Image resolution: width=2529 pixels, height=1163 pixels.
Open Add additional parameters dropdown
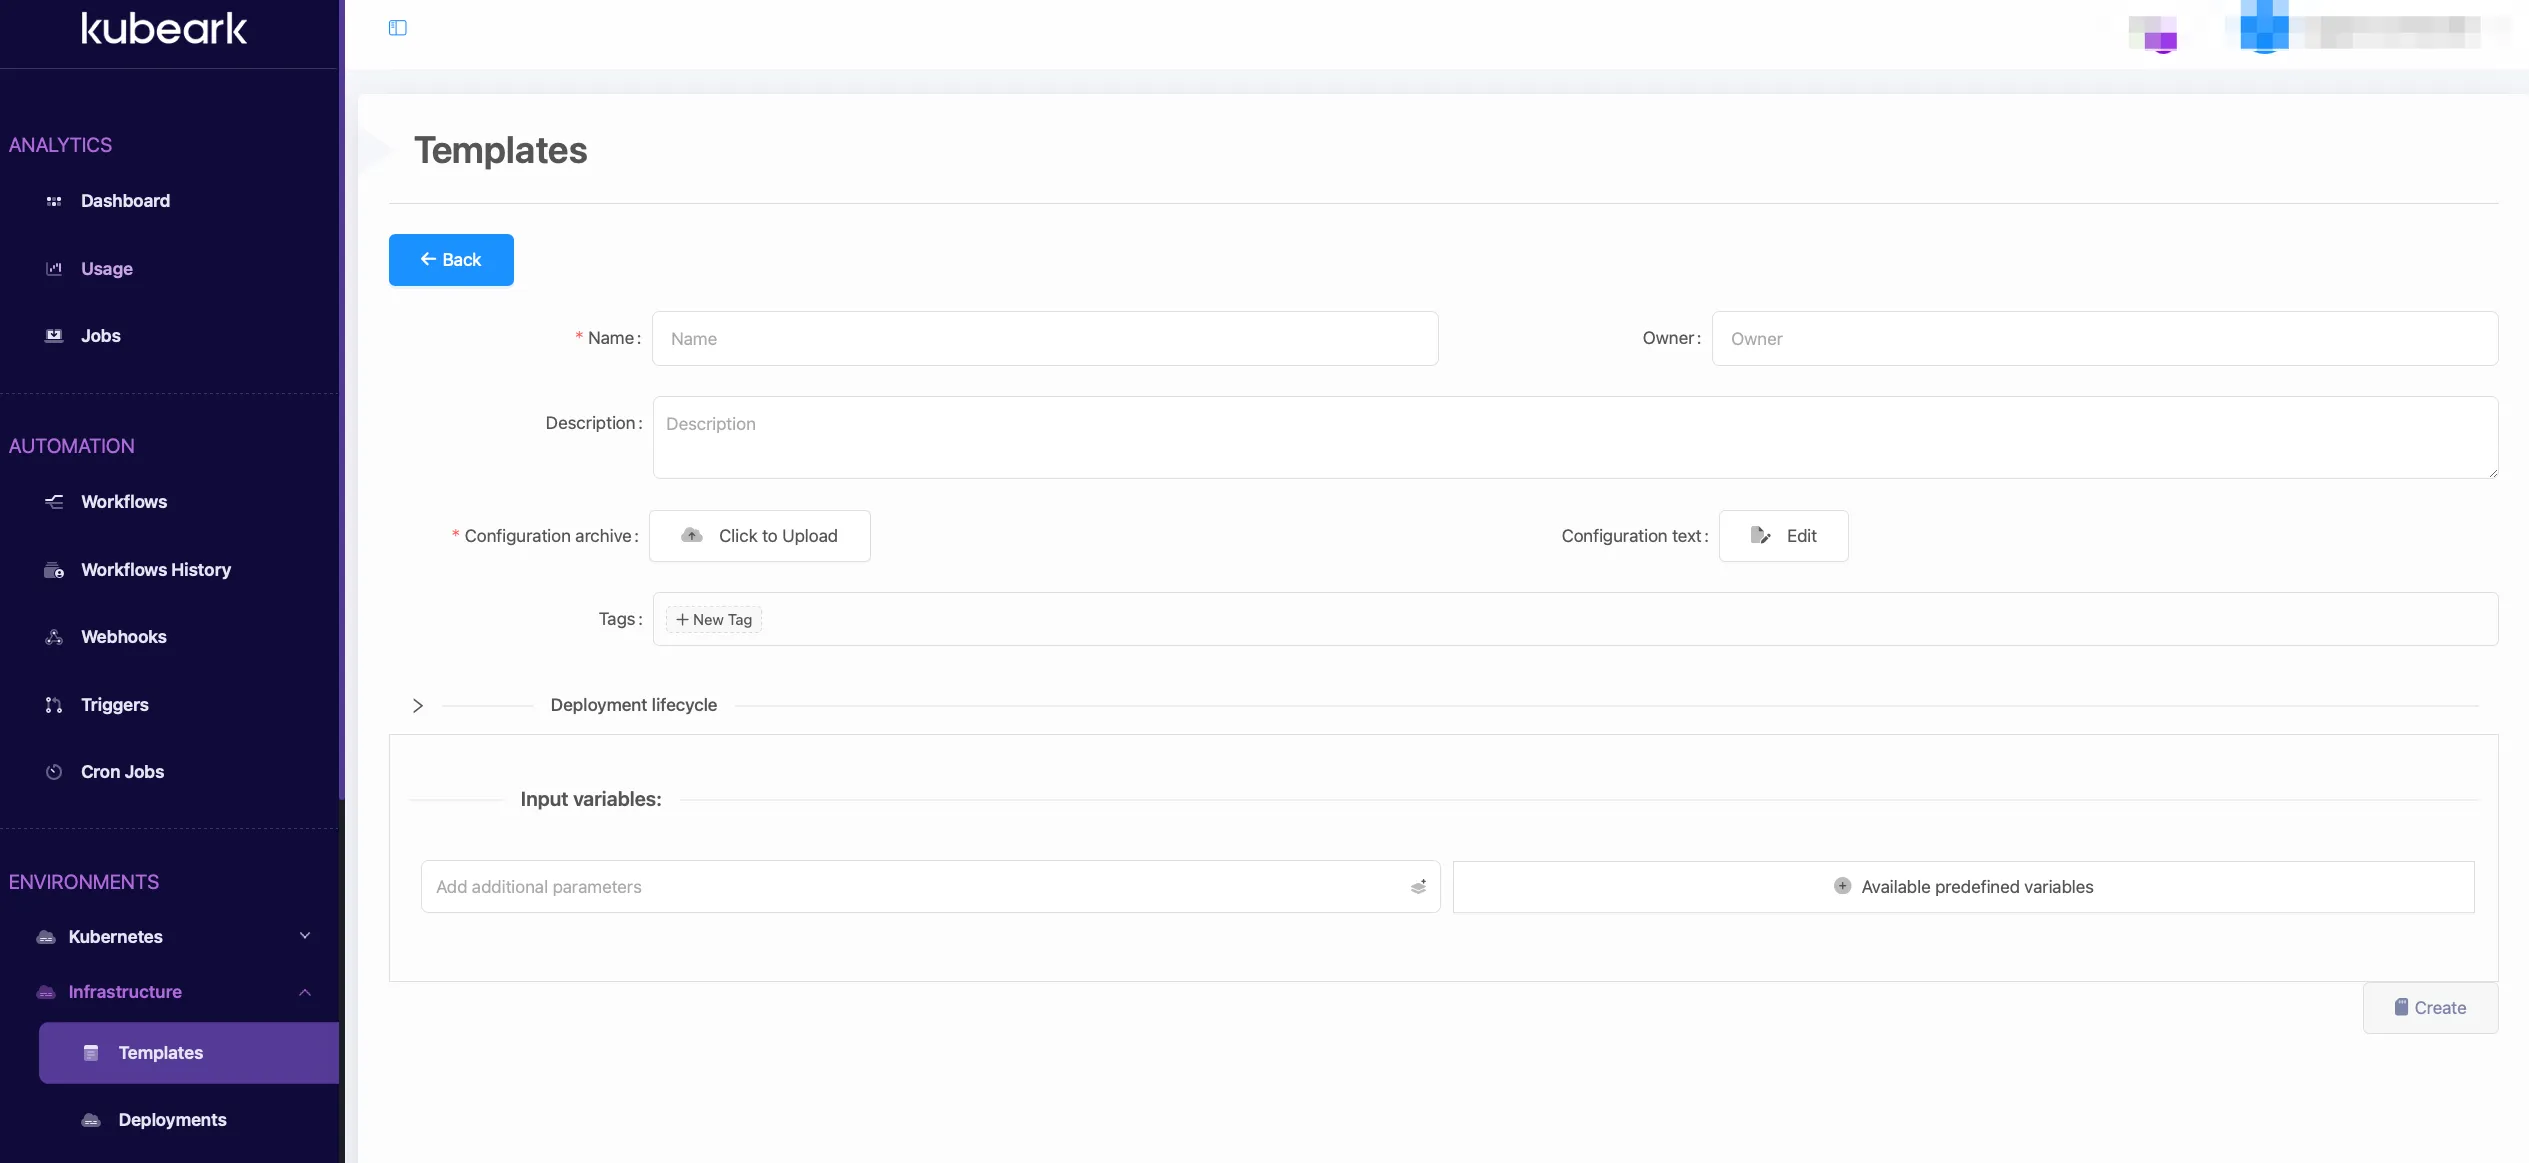(930, 887)
